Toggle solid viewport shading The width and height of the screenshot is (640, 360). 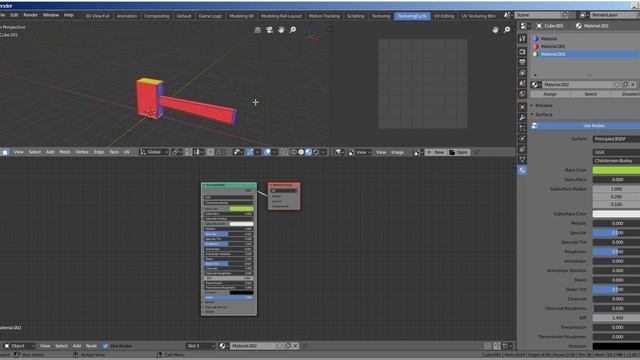pos(301,152)
